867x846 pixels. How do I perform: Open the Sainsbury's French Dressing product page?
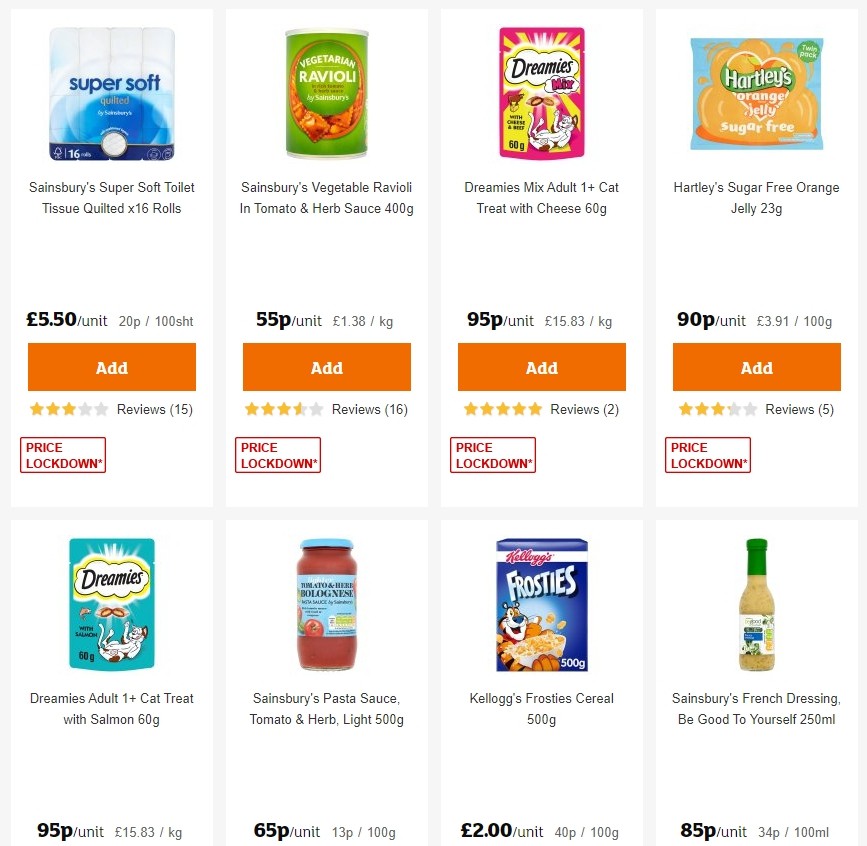(756, 709)
